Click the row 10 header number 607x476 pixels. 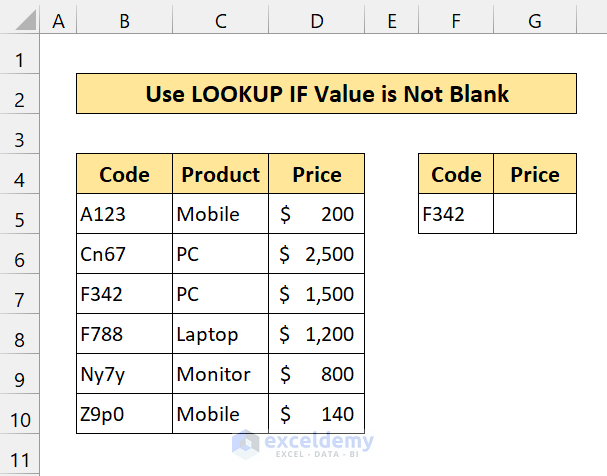(x=20, y=414)
